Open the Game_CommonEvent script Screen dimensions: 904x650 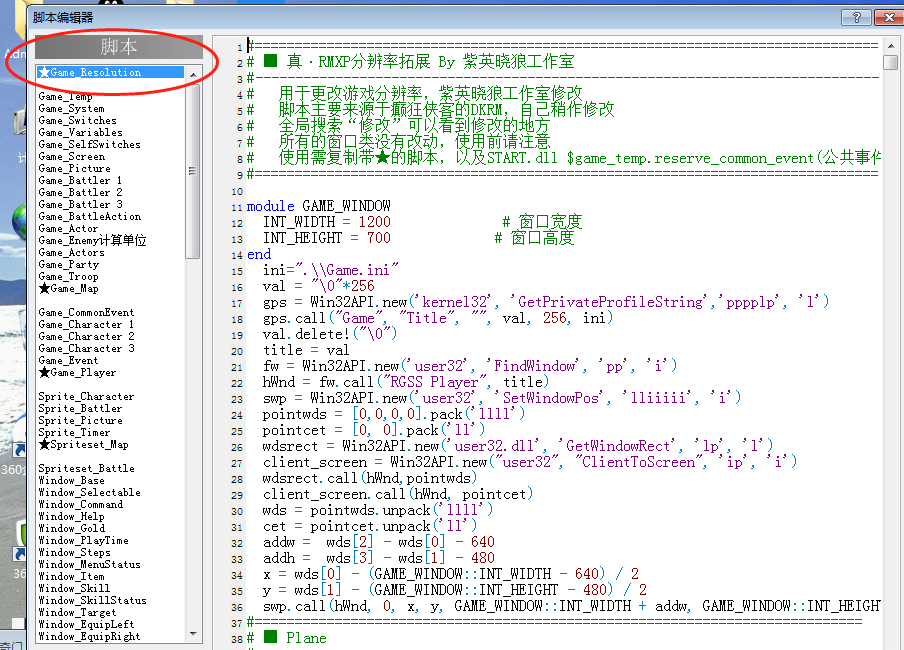tap(86, 313)
